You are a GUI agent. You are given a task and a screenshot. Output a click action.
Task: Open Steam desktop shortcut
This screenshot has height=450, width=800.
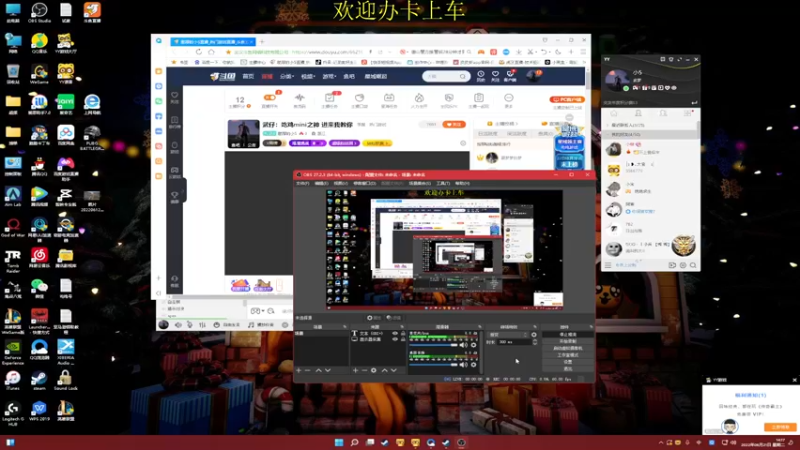click(x=39, y=380)
